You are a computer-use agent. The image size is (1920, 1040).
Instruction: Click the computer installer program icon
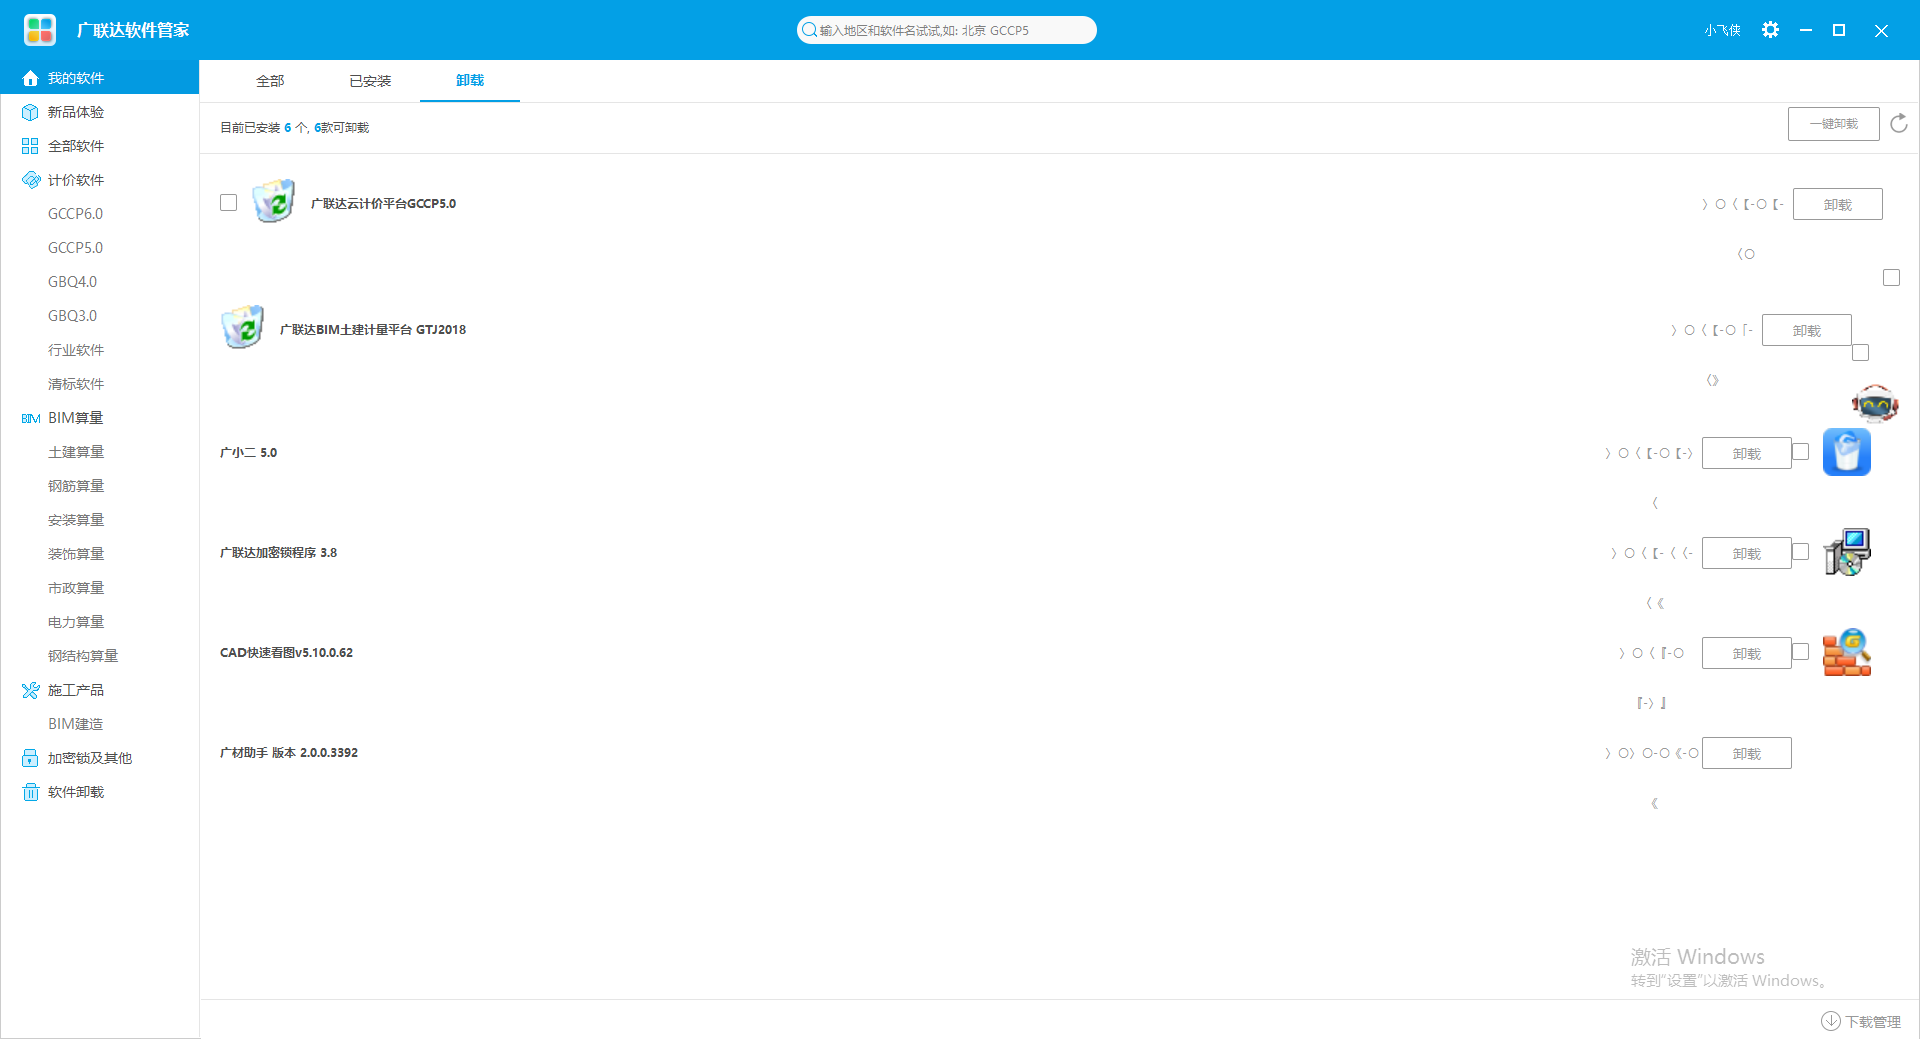[1847, 552]
